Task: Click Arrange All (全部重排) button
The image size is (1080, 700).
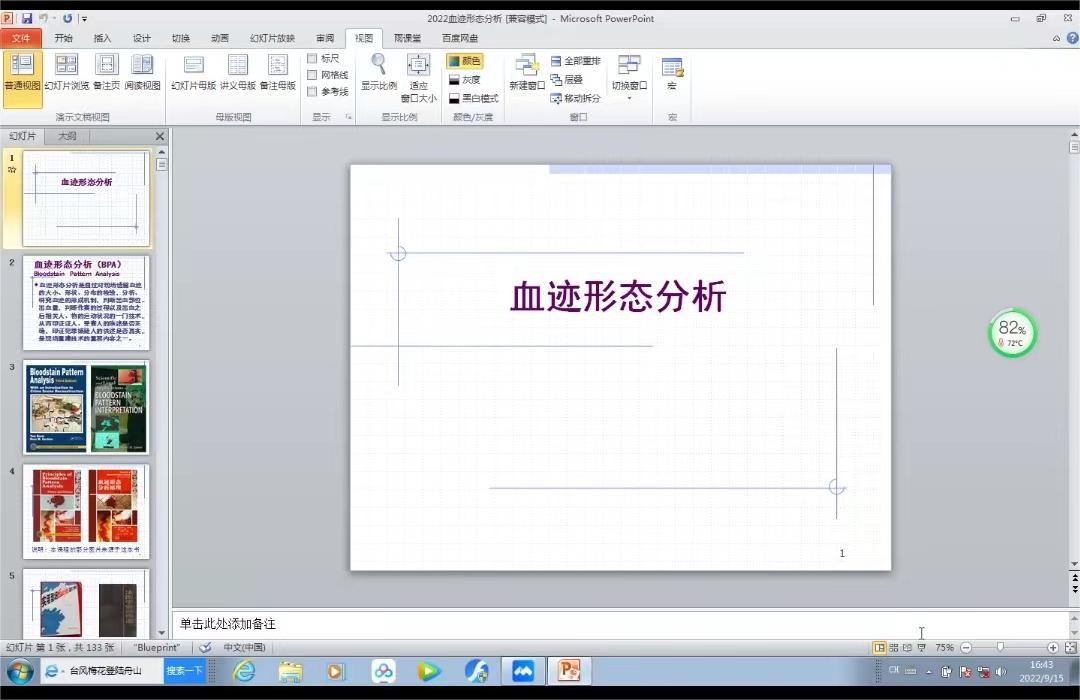Action: (x=576, y=61)
